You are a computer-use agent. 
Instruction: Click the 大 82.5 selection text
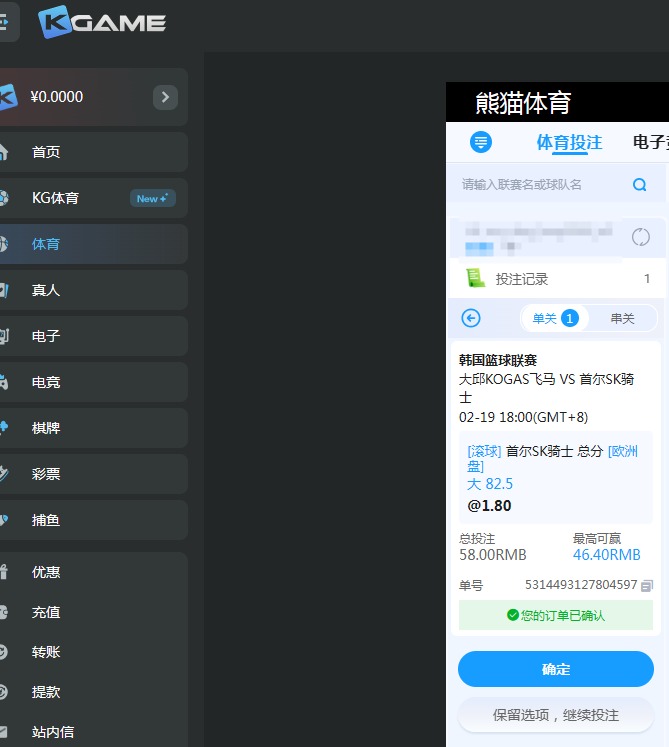[490, 484]
